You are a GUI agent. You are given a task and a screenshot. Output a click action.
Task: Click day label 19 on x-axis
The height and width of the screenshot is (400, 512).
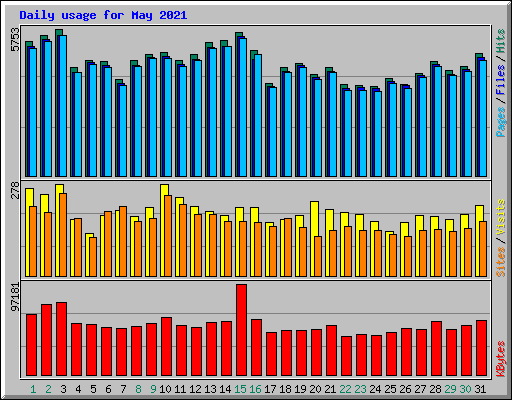click(300, 389)
